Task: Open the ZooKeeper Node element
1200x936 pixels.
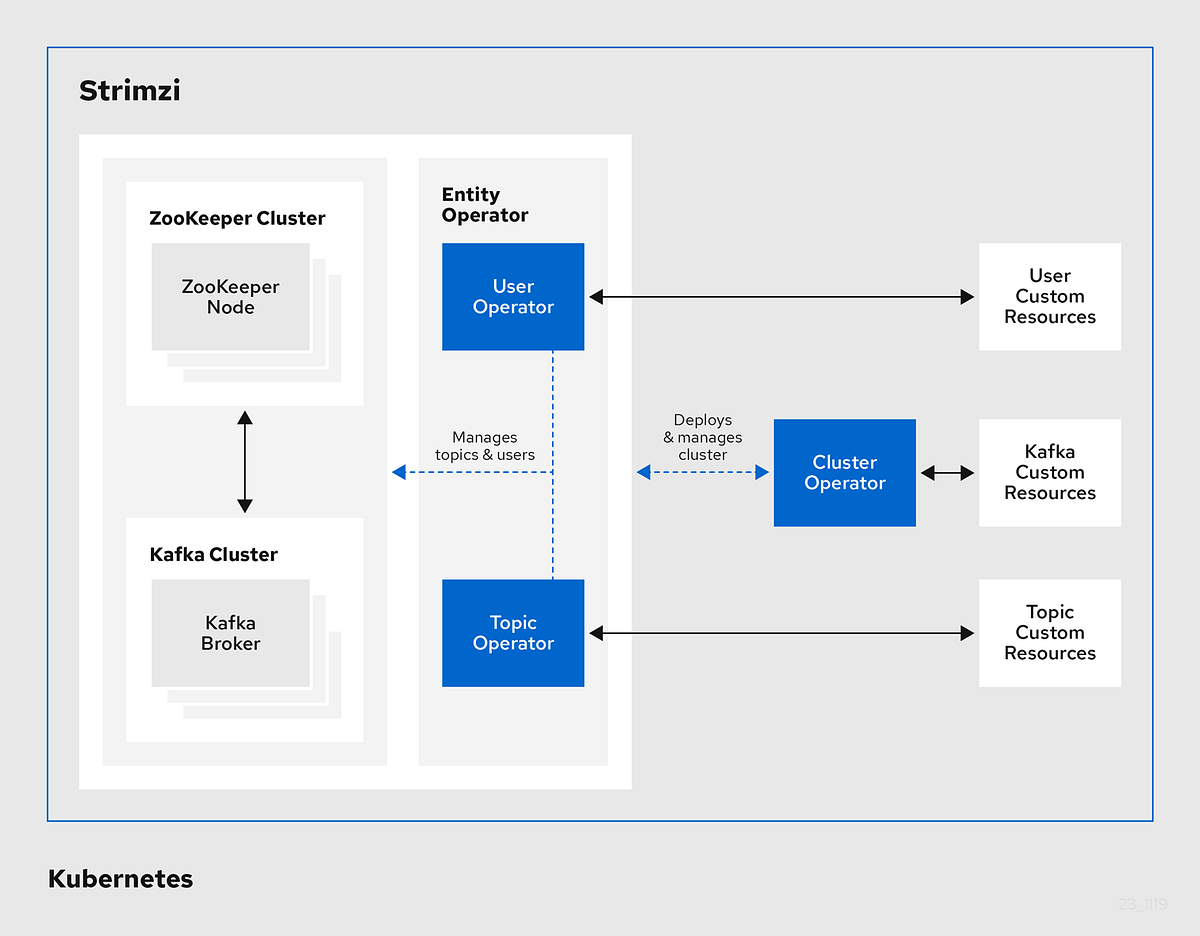Action: coord(230,296)
